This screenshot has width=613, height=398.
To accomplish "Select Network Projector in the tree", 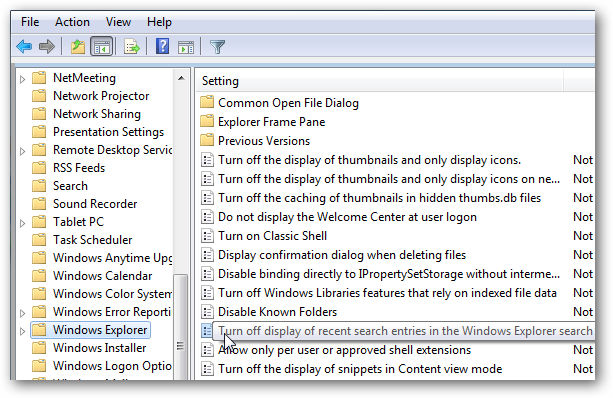I will 101,96.
